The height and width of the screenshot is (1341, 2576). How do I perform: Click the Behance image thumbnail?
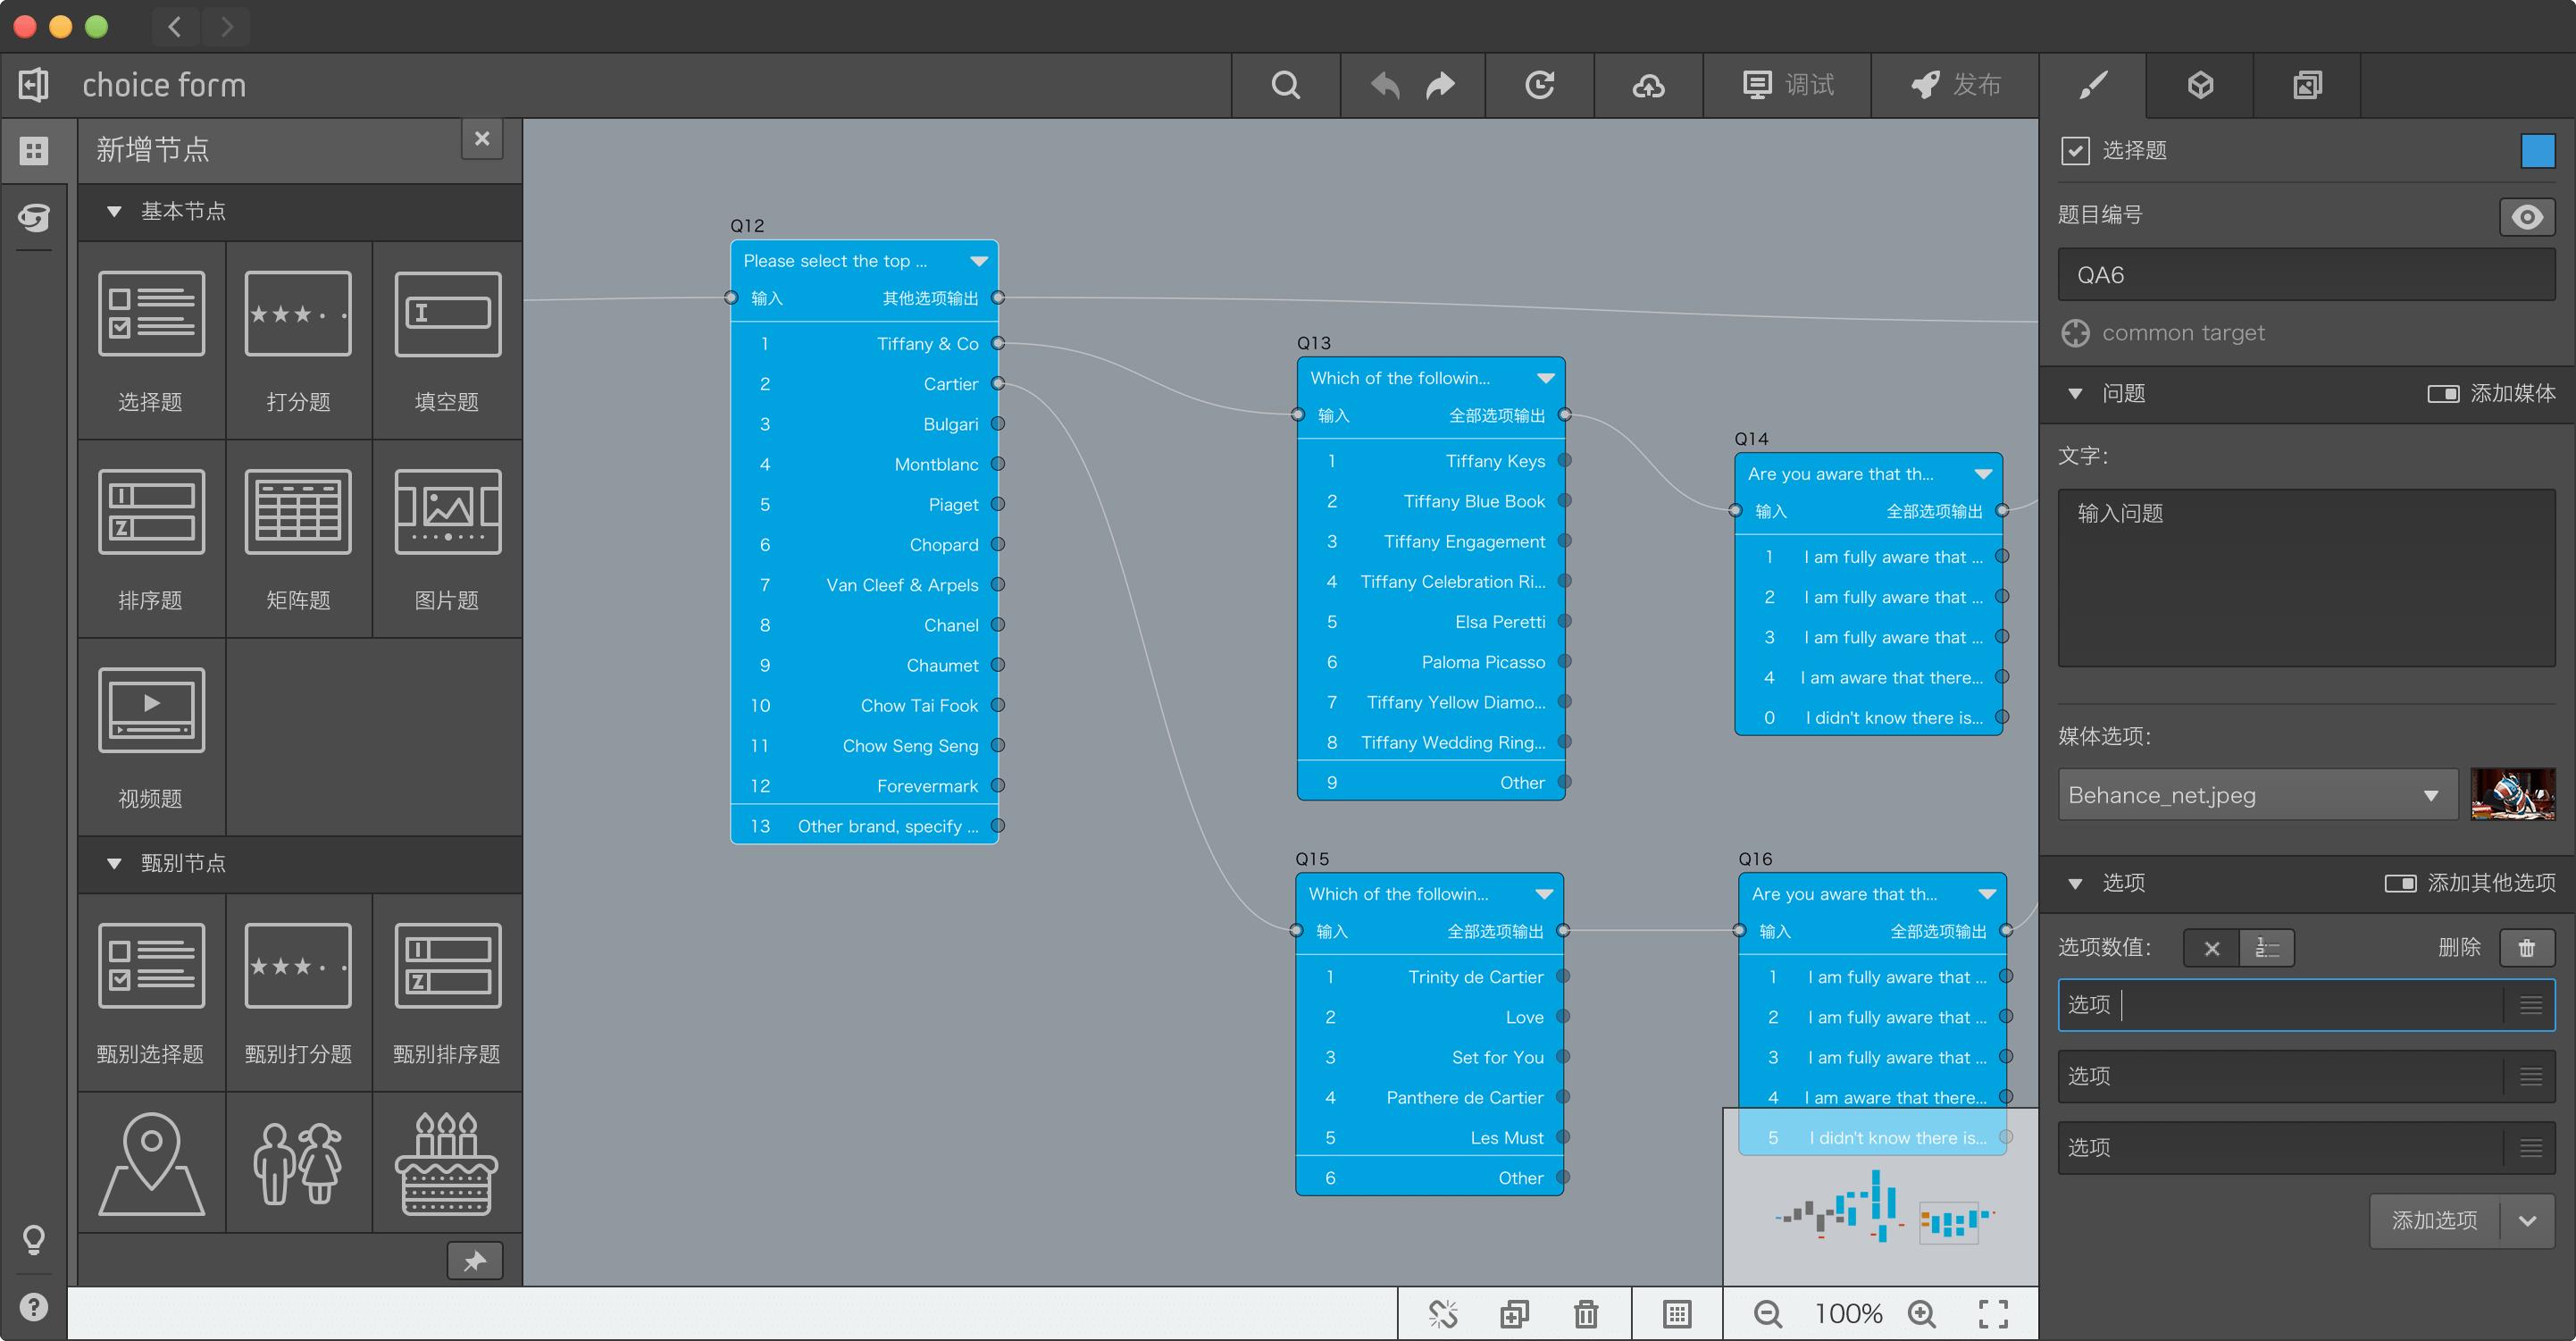tap(2512, 795)
